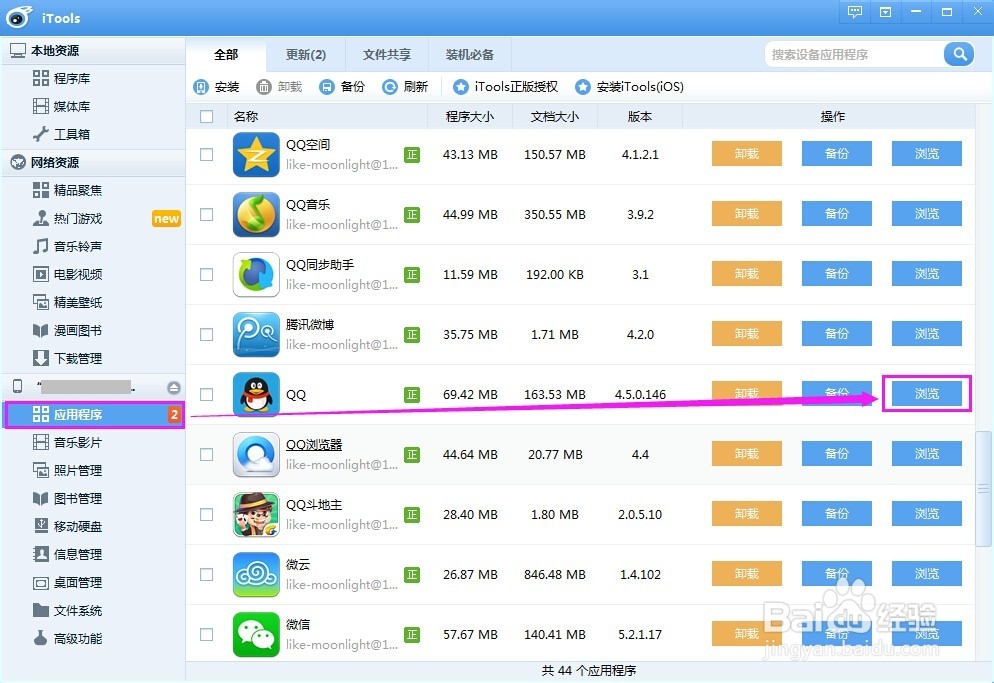The width and height of the screenshot is (994, 683).
Task: Click 卸载 button for QQ空间
Action: [747, 153]
